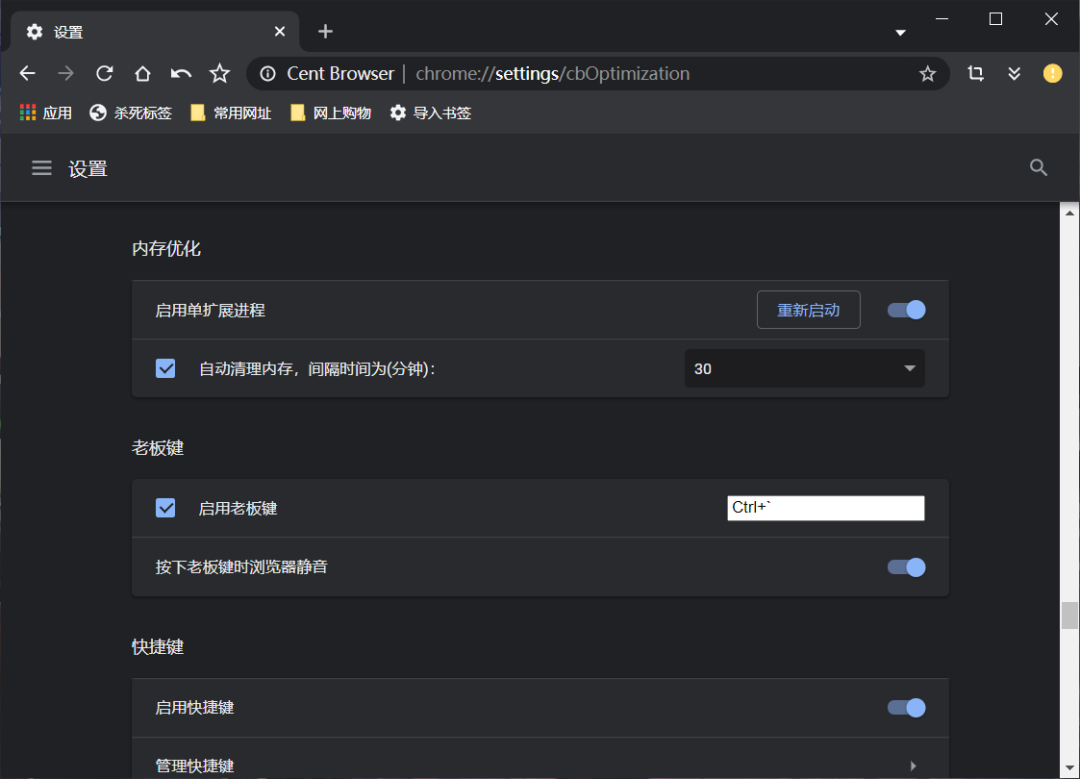The width and height of the screenshot is (1080, 779).
Task: Disable the 启用单扩展进程 toggle switch
Action: (905, 309)
